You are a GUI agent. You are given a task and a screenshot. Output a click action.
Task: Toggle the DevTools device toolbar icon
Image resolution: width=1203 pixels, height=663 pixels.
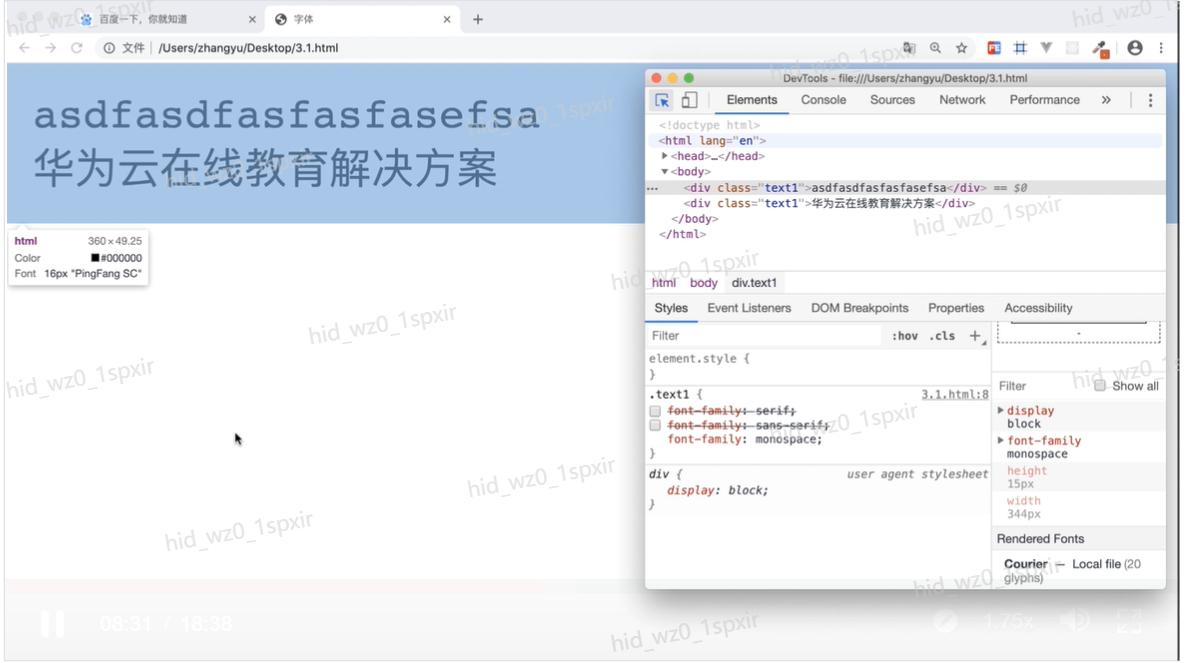click(689, 100)
